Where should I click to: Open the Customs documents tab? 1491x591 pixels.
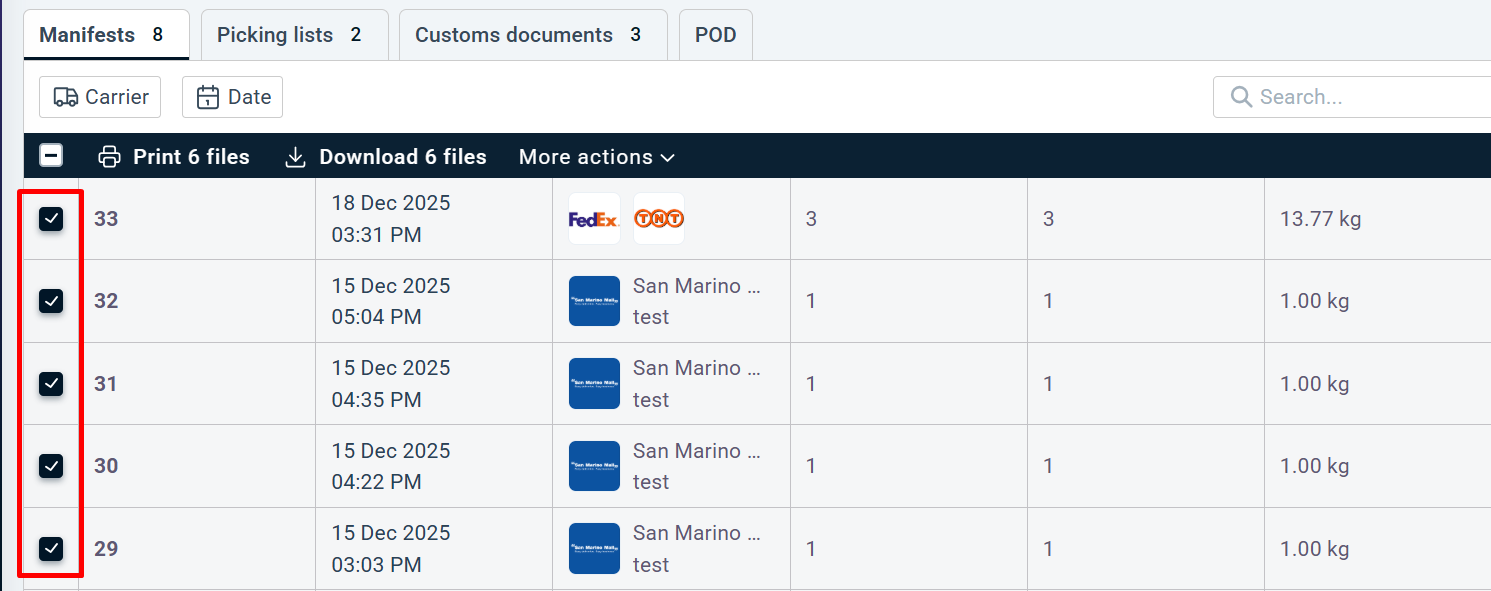(527, 35)
